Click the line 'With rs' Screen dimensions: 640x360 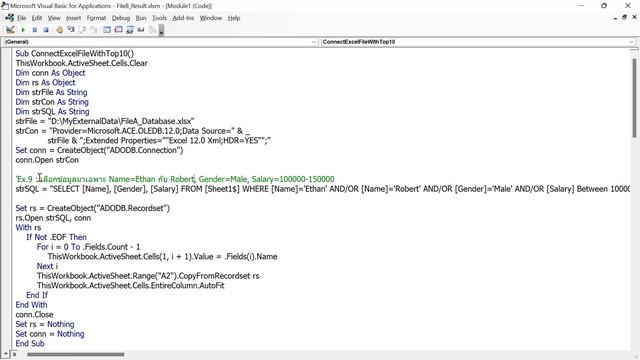28,228
